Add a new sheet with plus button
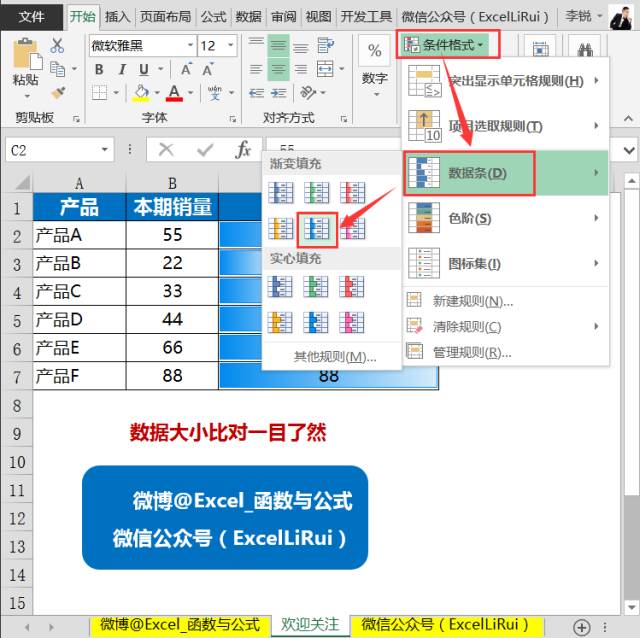640x638 pixels. 581,627
